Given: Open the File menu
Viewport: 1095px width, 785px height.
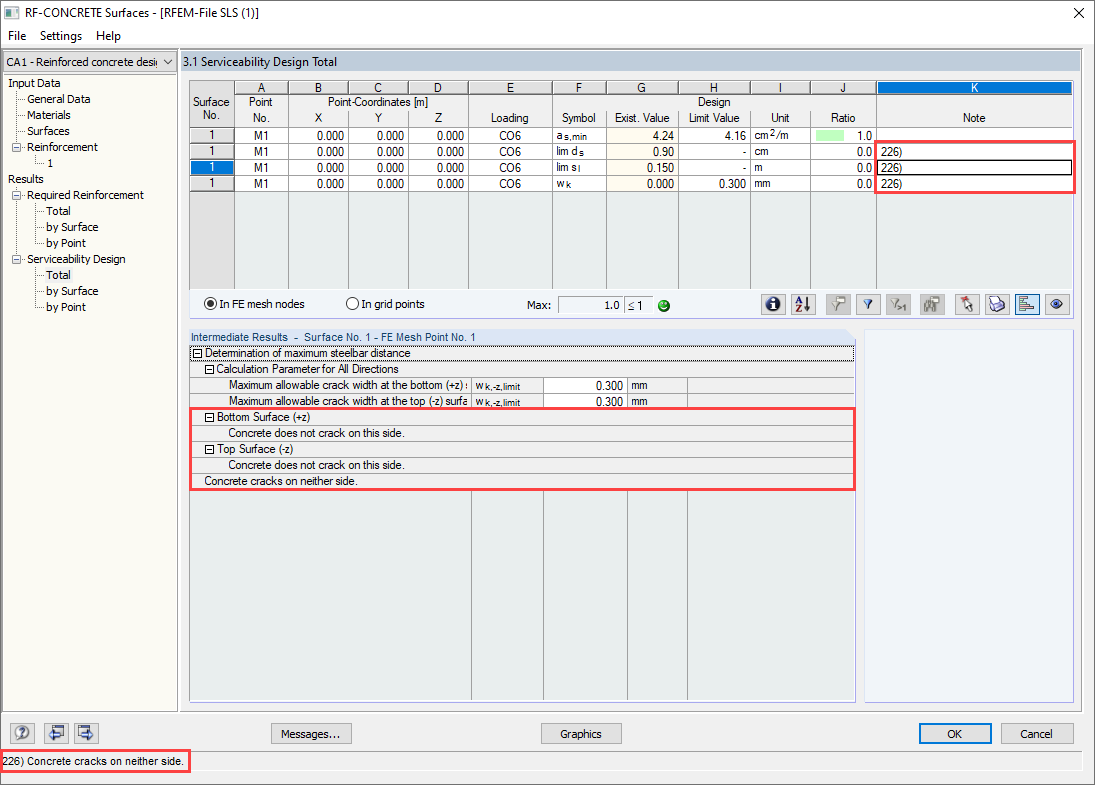Looking at the screenshot, I should pos(16,36).
